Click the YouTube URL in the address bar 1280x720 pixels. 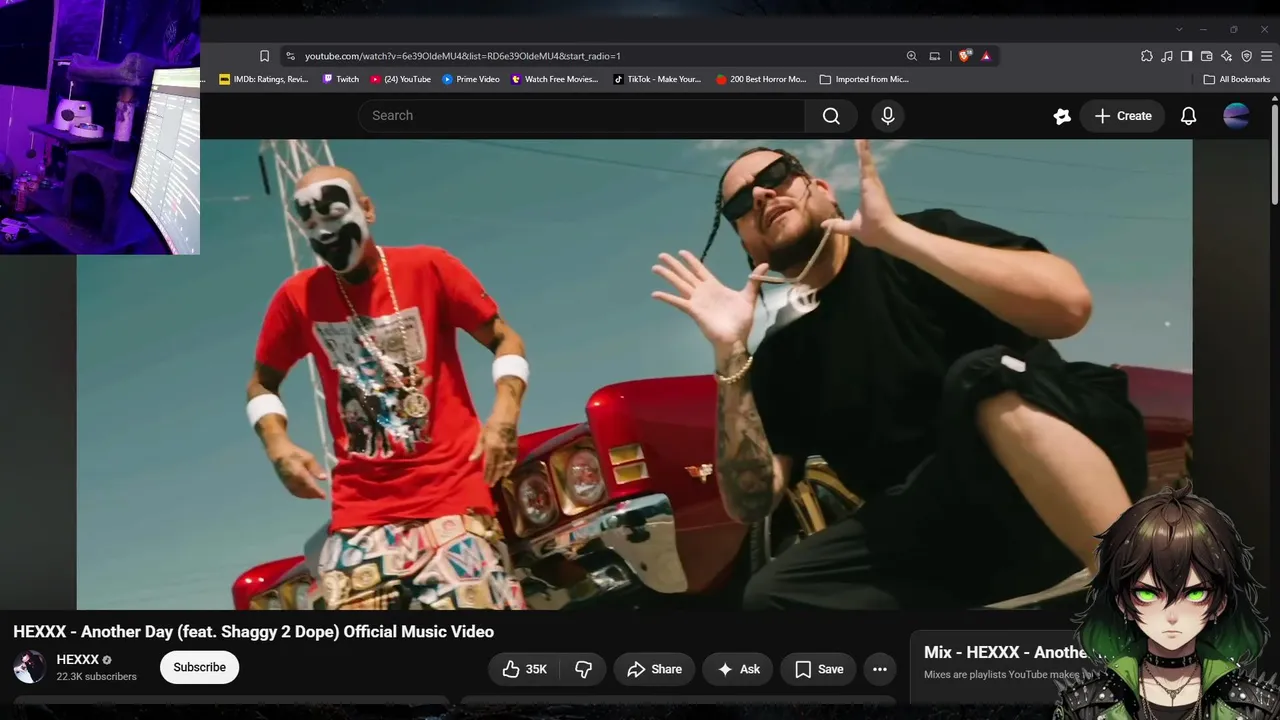tap(462, 56)
